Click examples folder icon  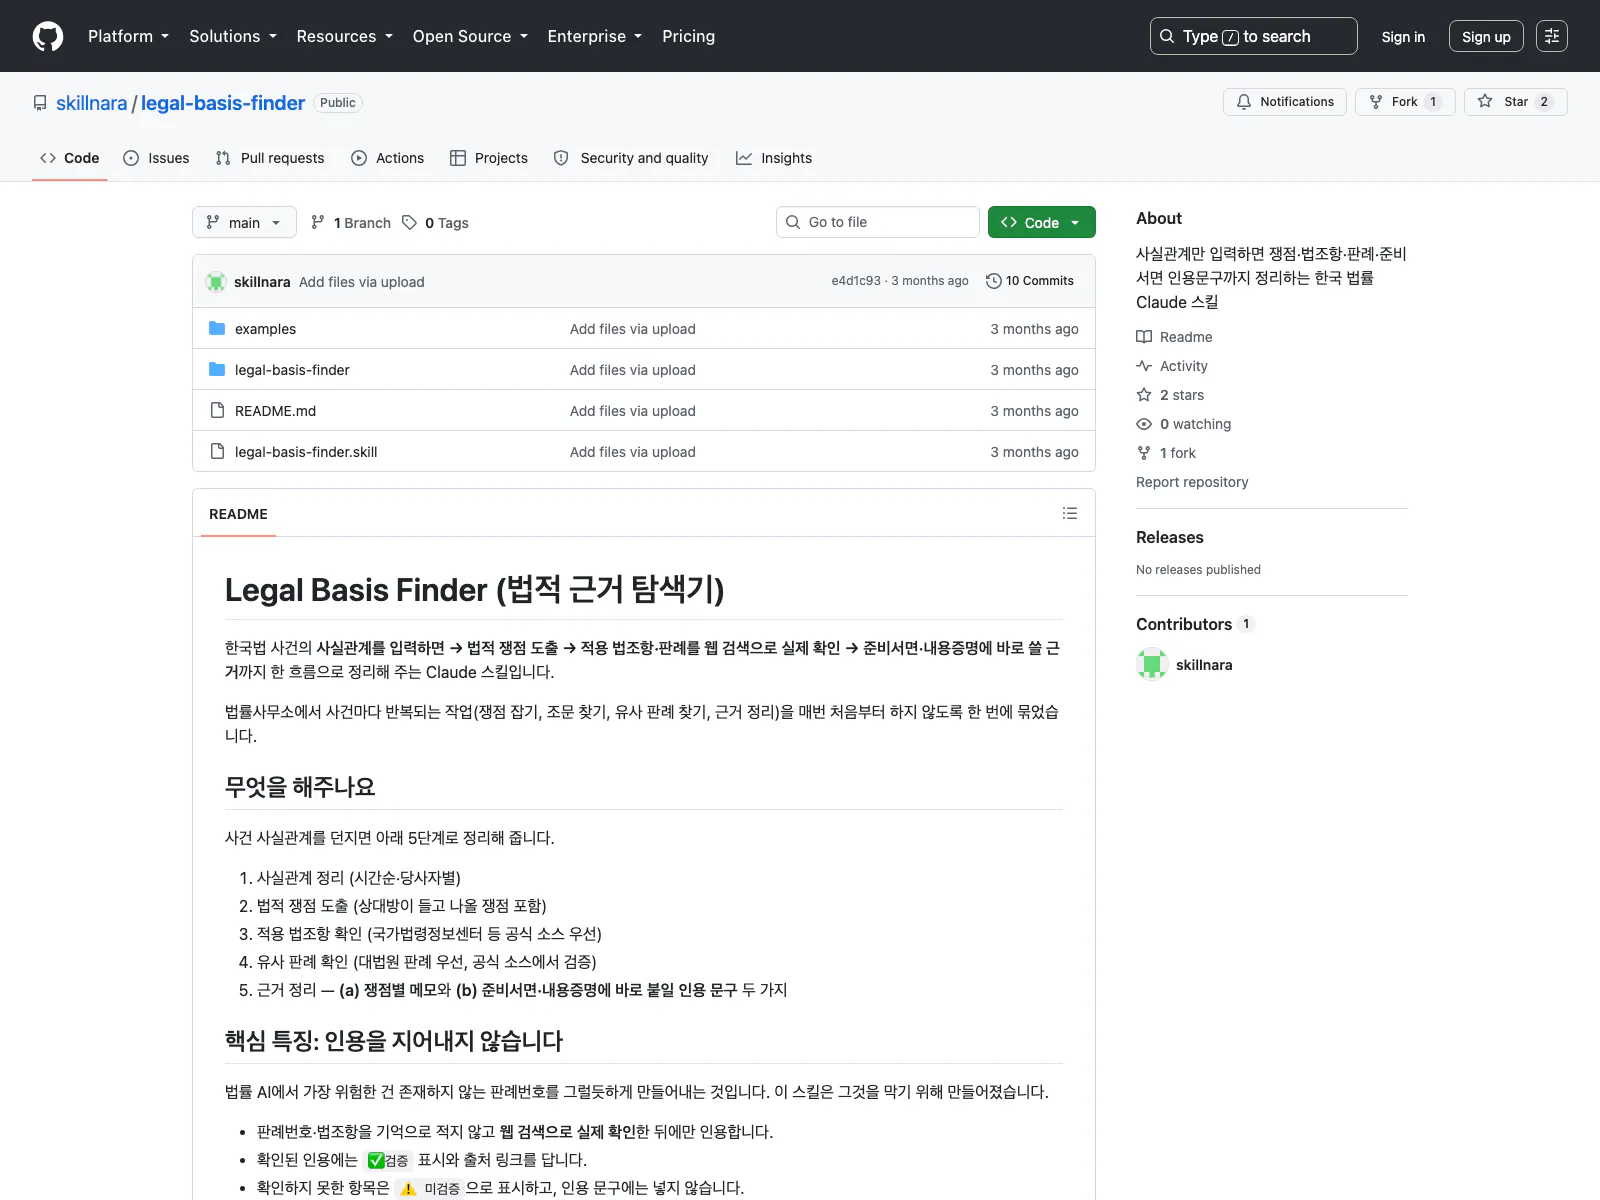pos(217,328)
